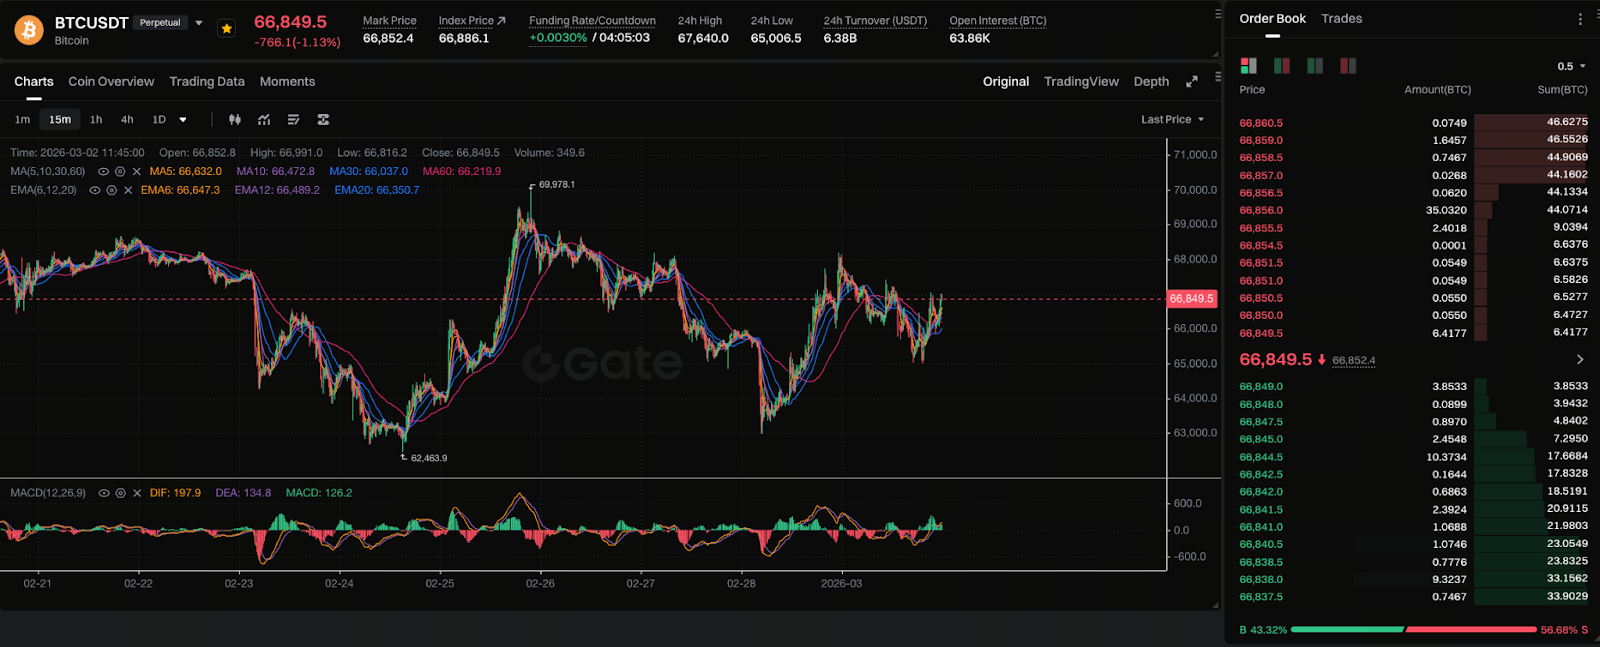Click the 66,849.5 current price tag on axis
1600x647 pixels.
tap(1192, 299)
